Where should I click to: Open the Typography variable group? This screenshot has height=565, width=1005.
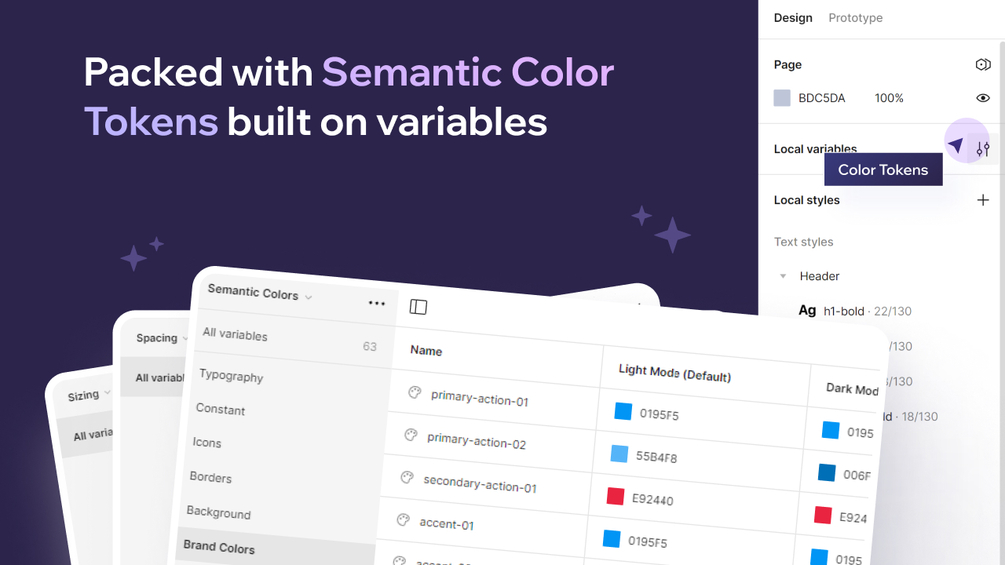coord(231,376)
